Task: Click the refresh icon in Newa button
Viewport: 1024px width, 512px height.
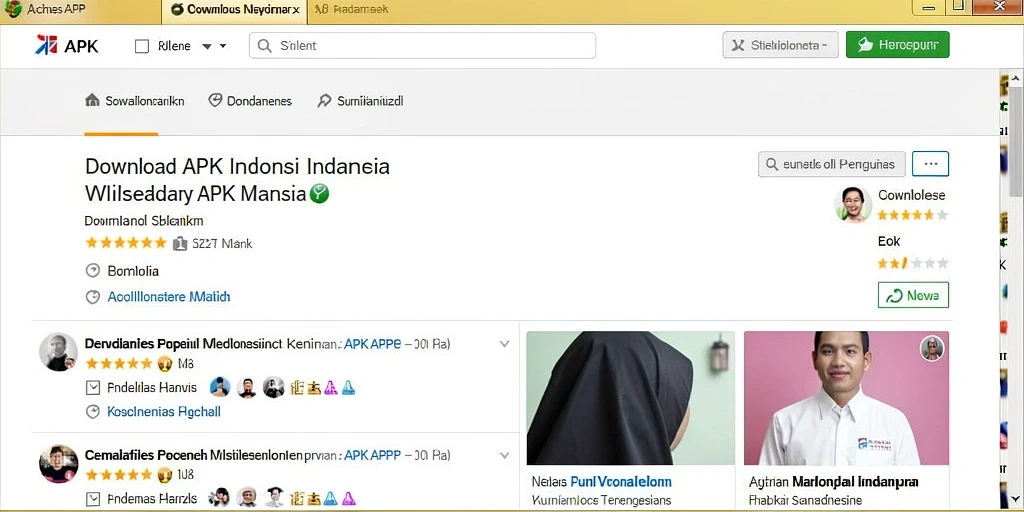Action: [x=893, y=296]
